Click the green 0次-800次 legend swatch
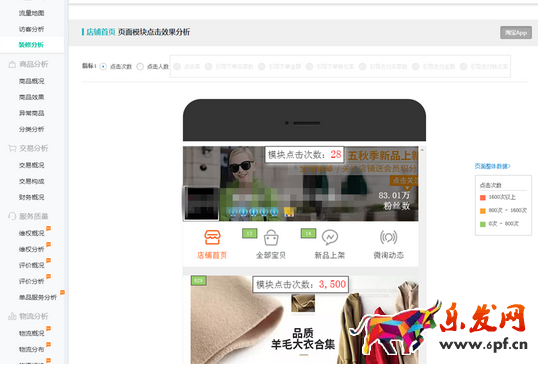The height and width of the screenshot is (365, 538). point(483,224)
